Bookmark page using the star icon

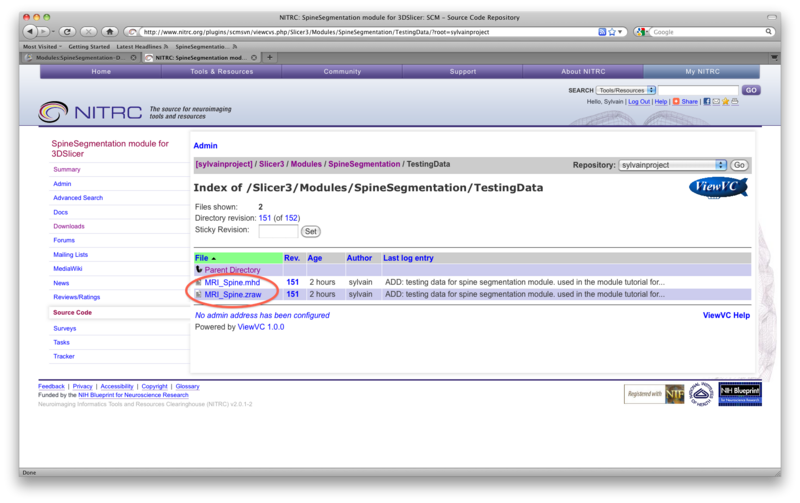(x=612, y=32)
